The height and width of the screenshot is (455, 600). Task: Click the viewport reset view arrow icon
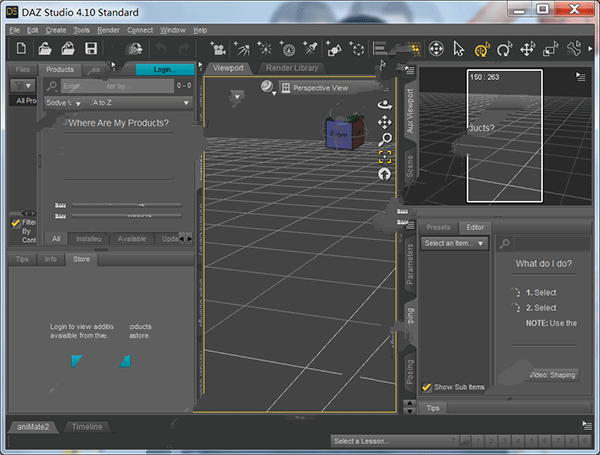[385, 174]
